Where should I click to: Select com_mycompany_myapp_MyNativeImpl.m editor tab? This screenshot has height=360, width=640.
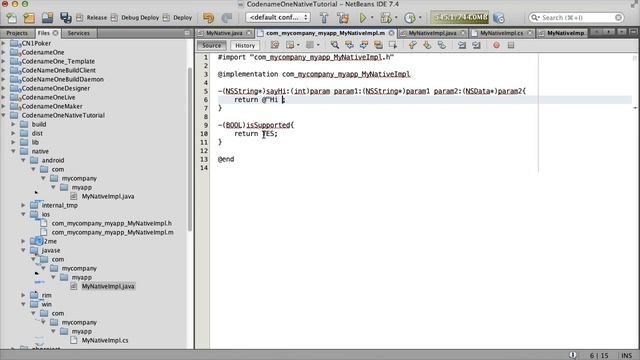(x=325, y=33)
